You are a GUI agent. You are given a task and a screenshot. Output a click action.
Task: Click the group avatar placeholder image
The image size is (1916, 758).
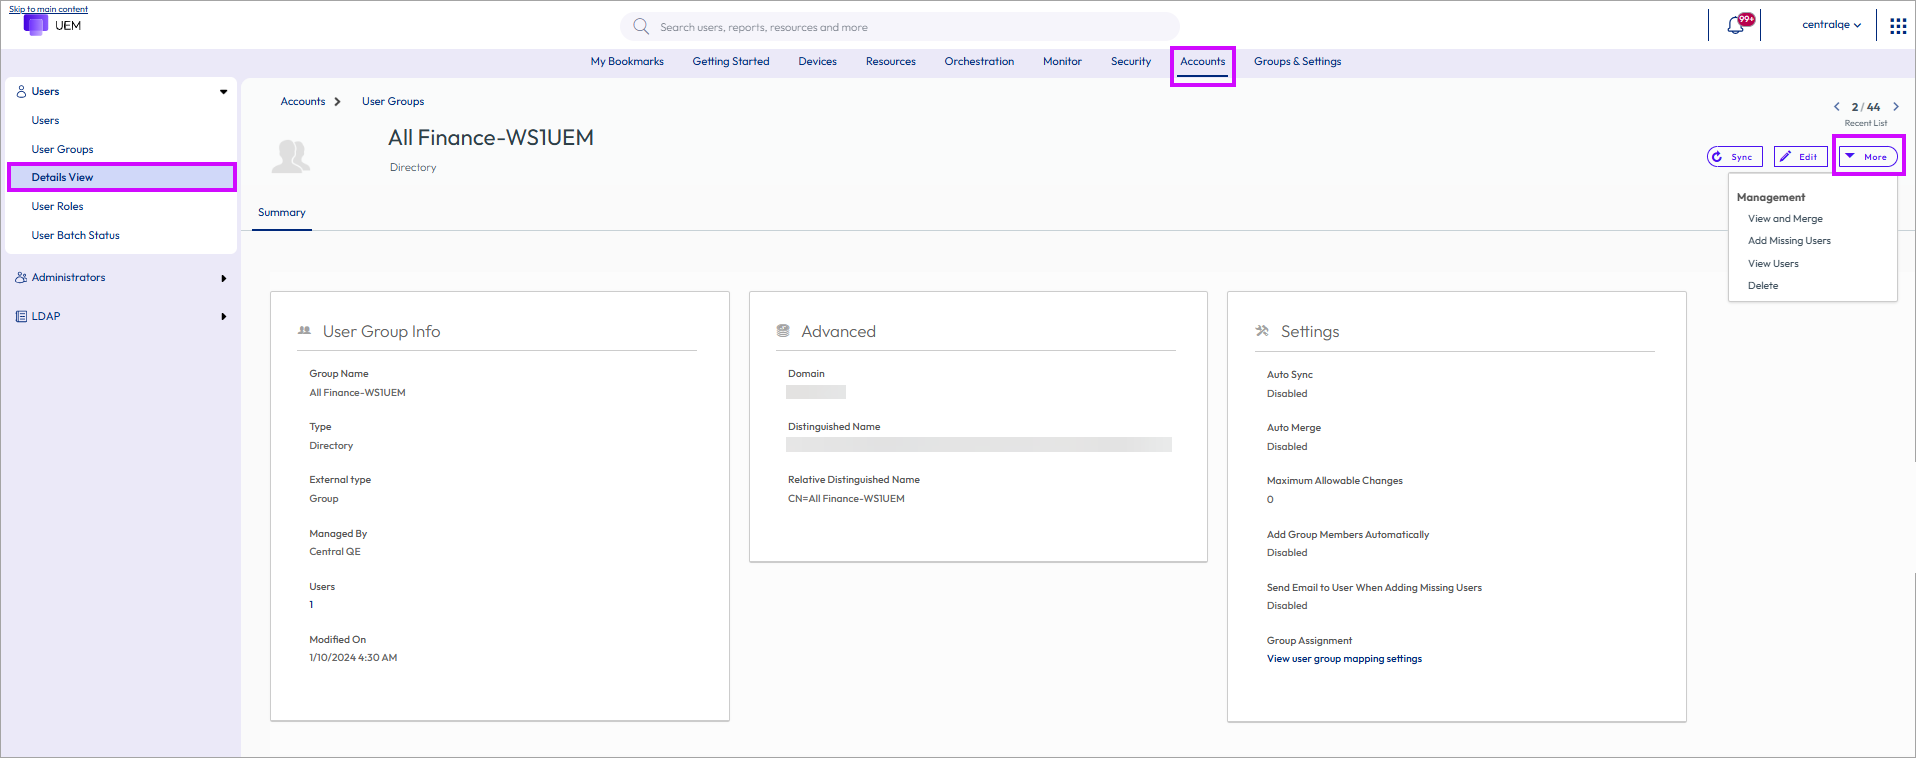[291, 156]
